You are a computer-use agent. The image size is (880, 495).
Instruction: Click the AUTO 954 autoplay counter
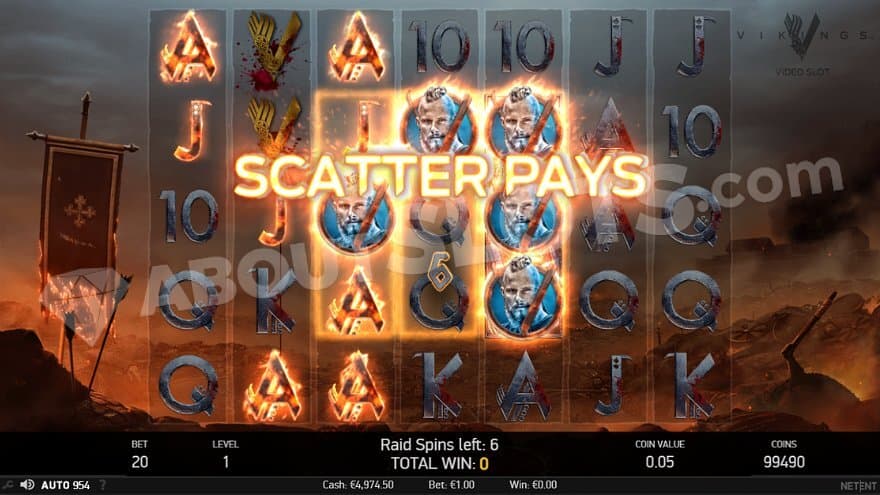click(65, 485)
